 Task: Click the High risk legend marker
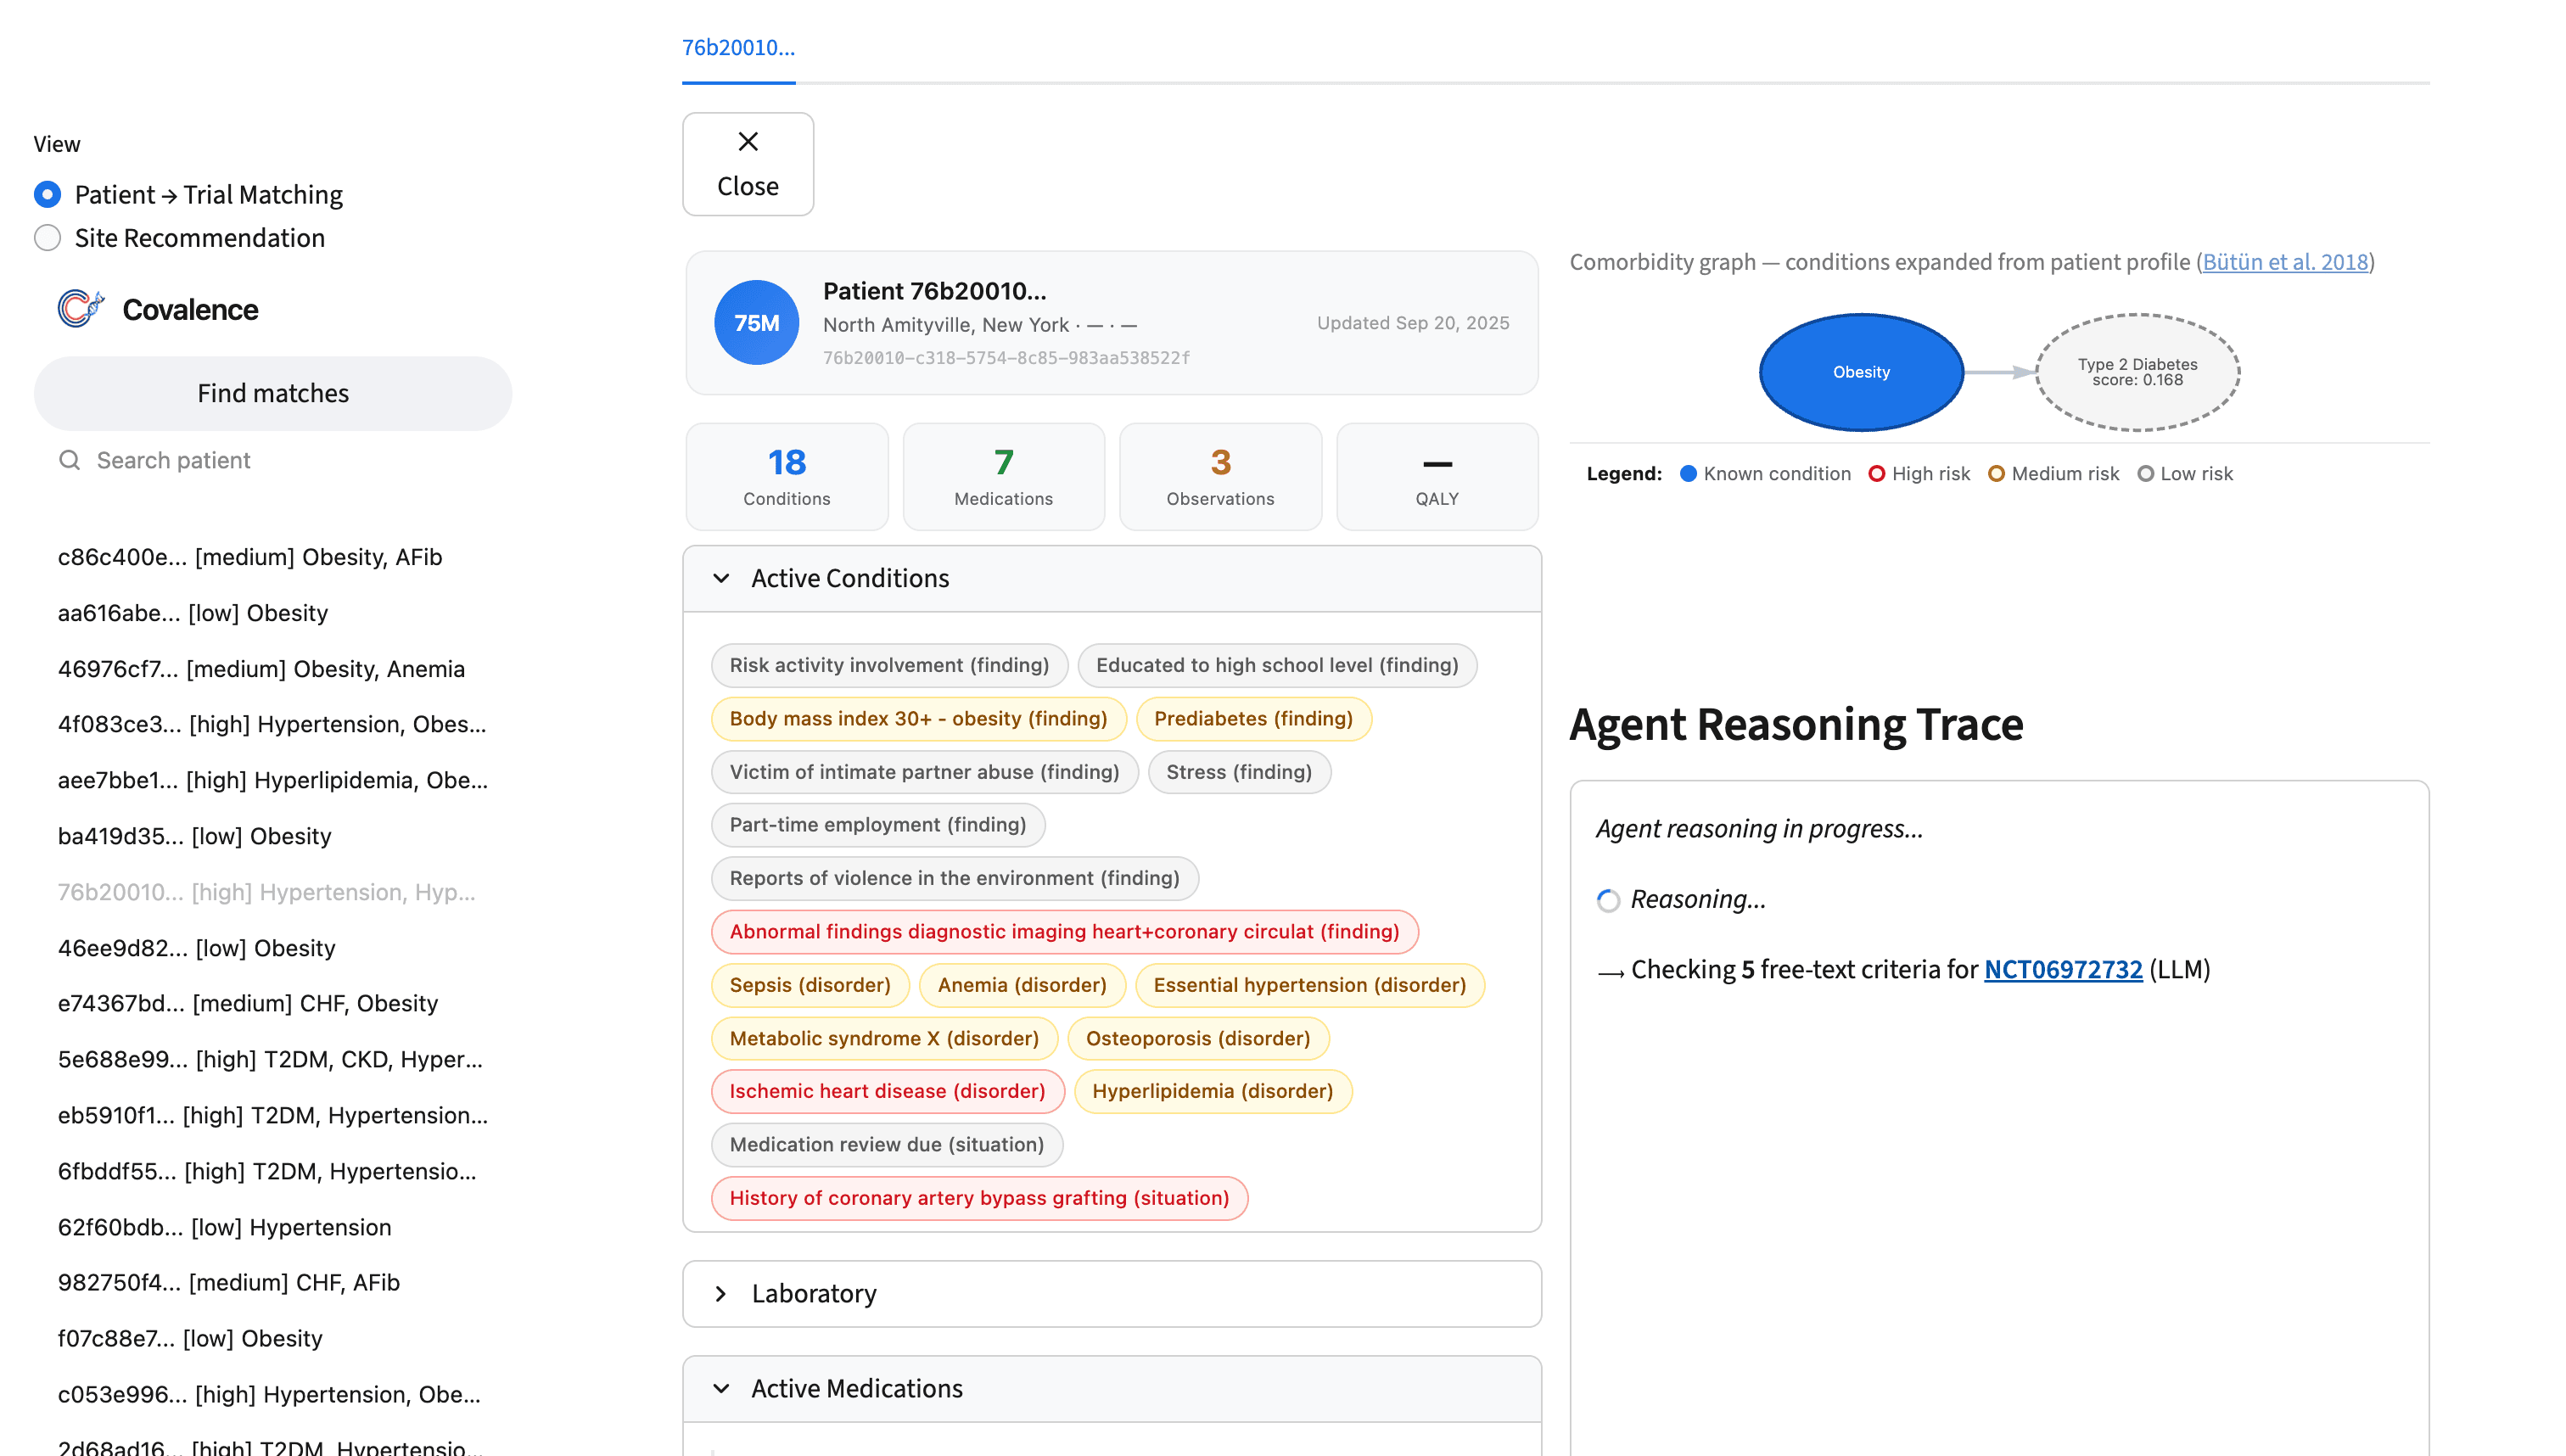[x=1876, y=474]
